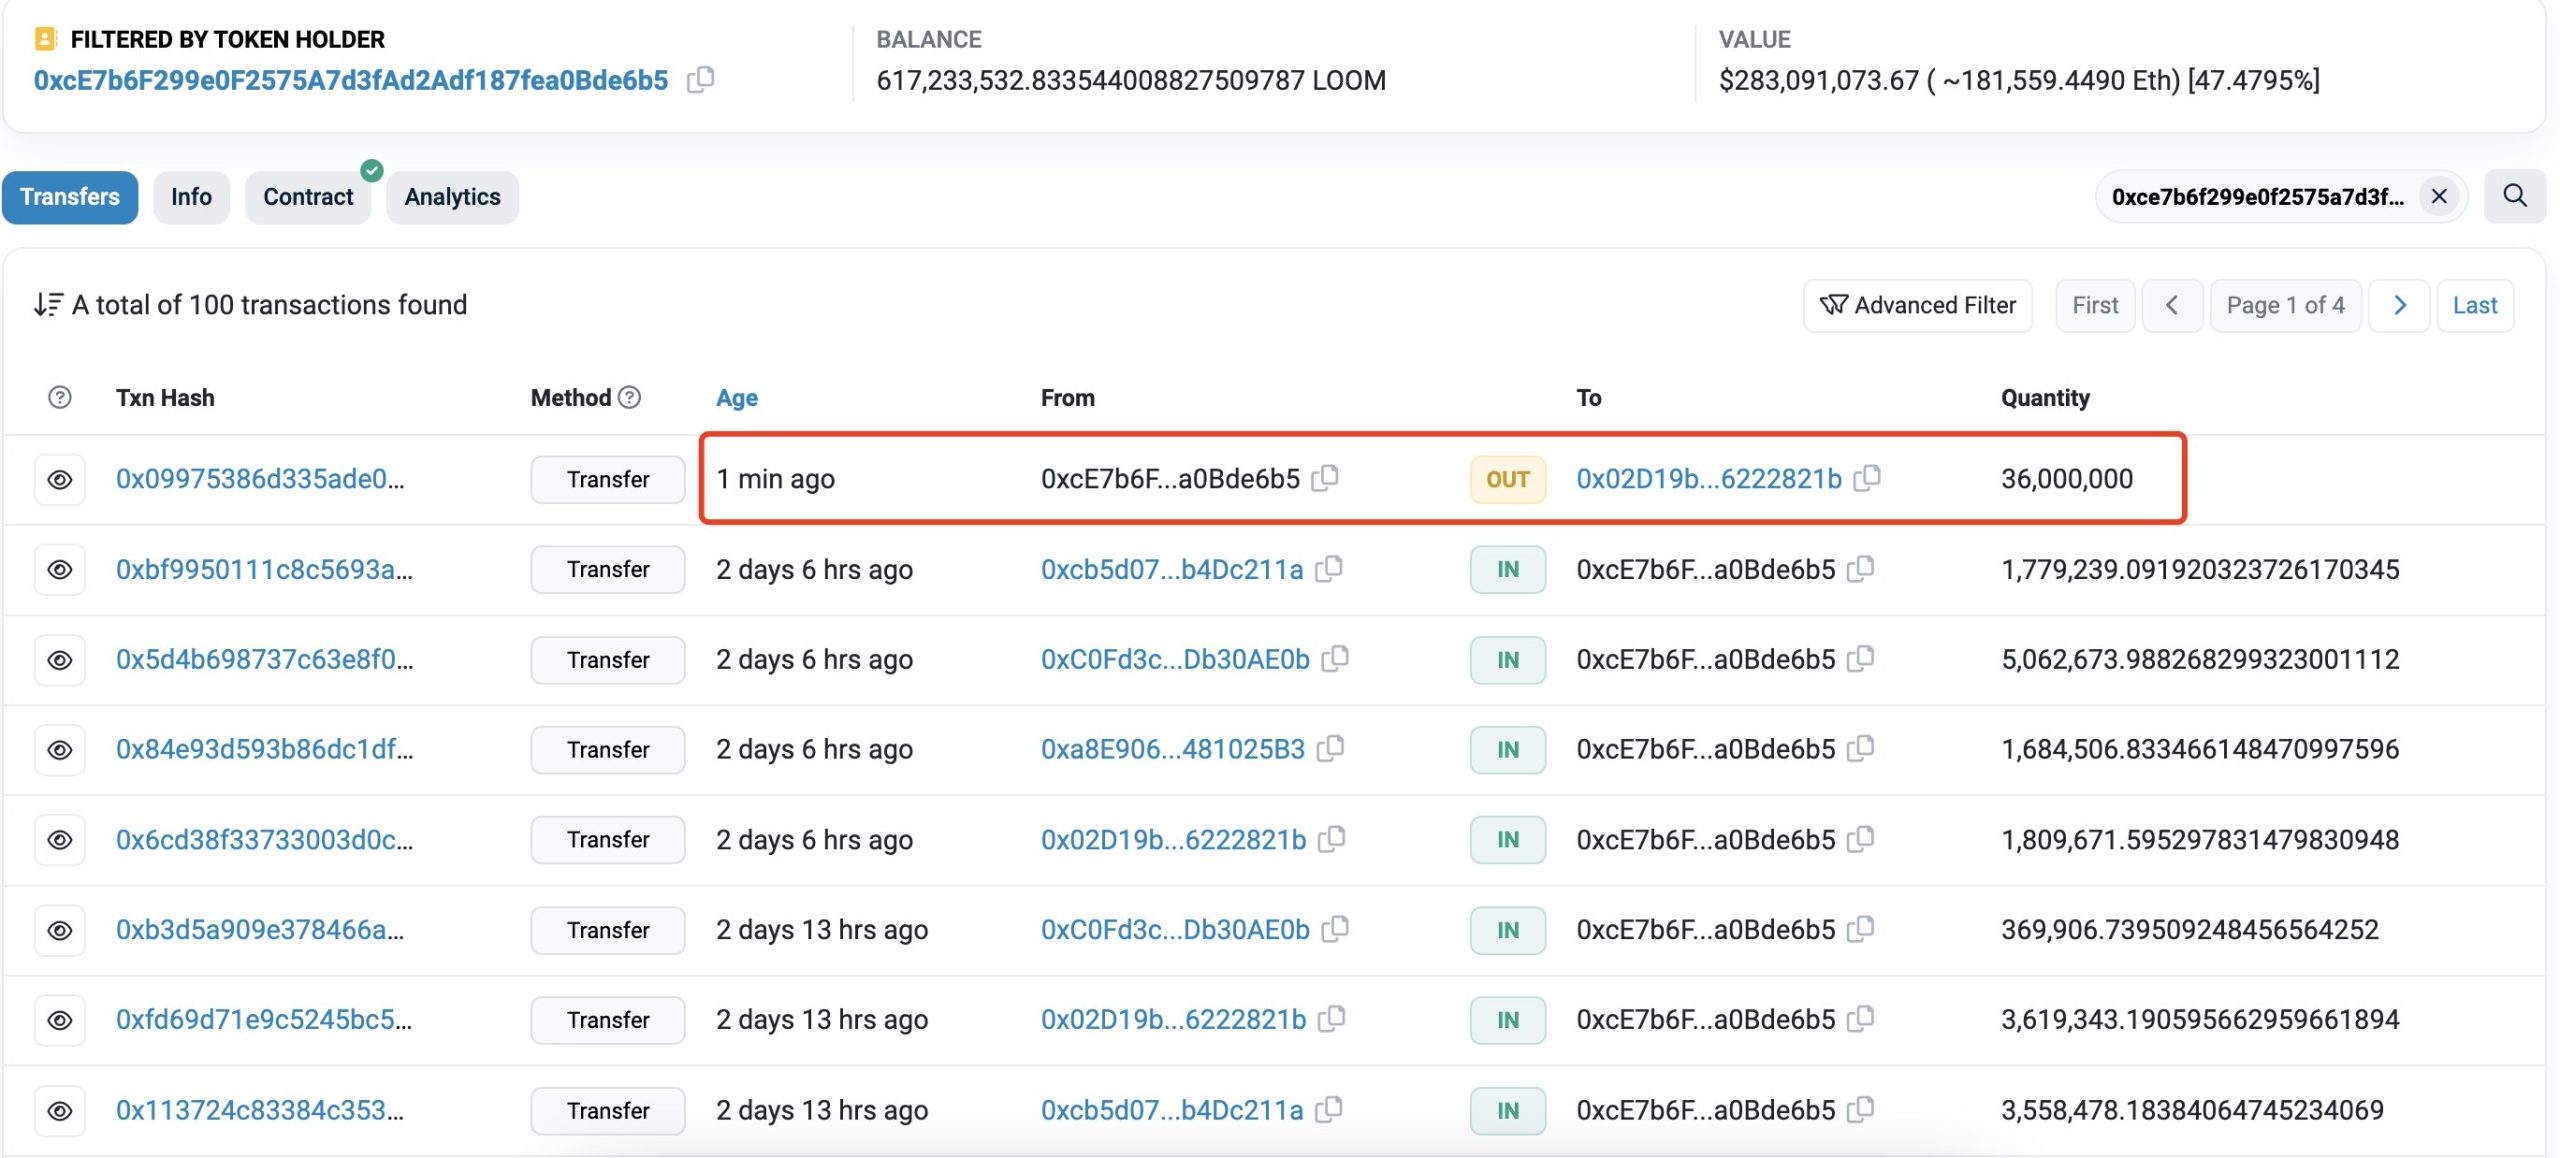
Task: Open the Advanced Filter options
Action: pyautogui.click(x=1917, y=305)
